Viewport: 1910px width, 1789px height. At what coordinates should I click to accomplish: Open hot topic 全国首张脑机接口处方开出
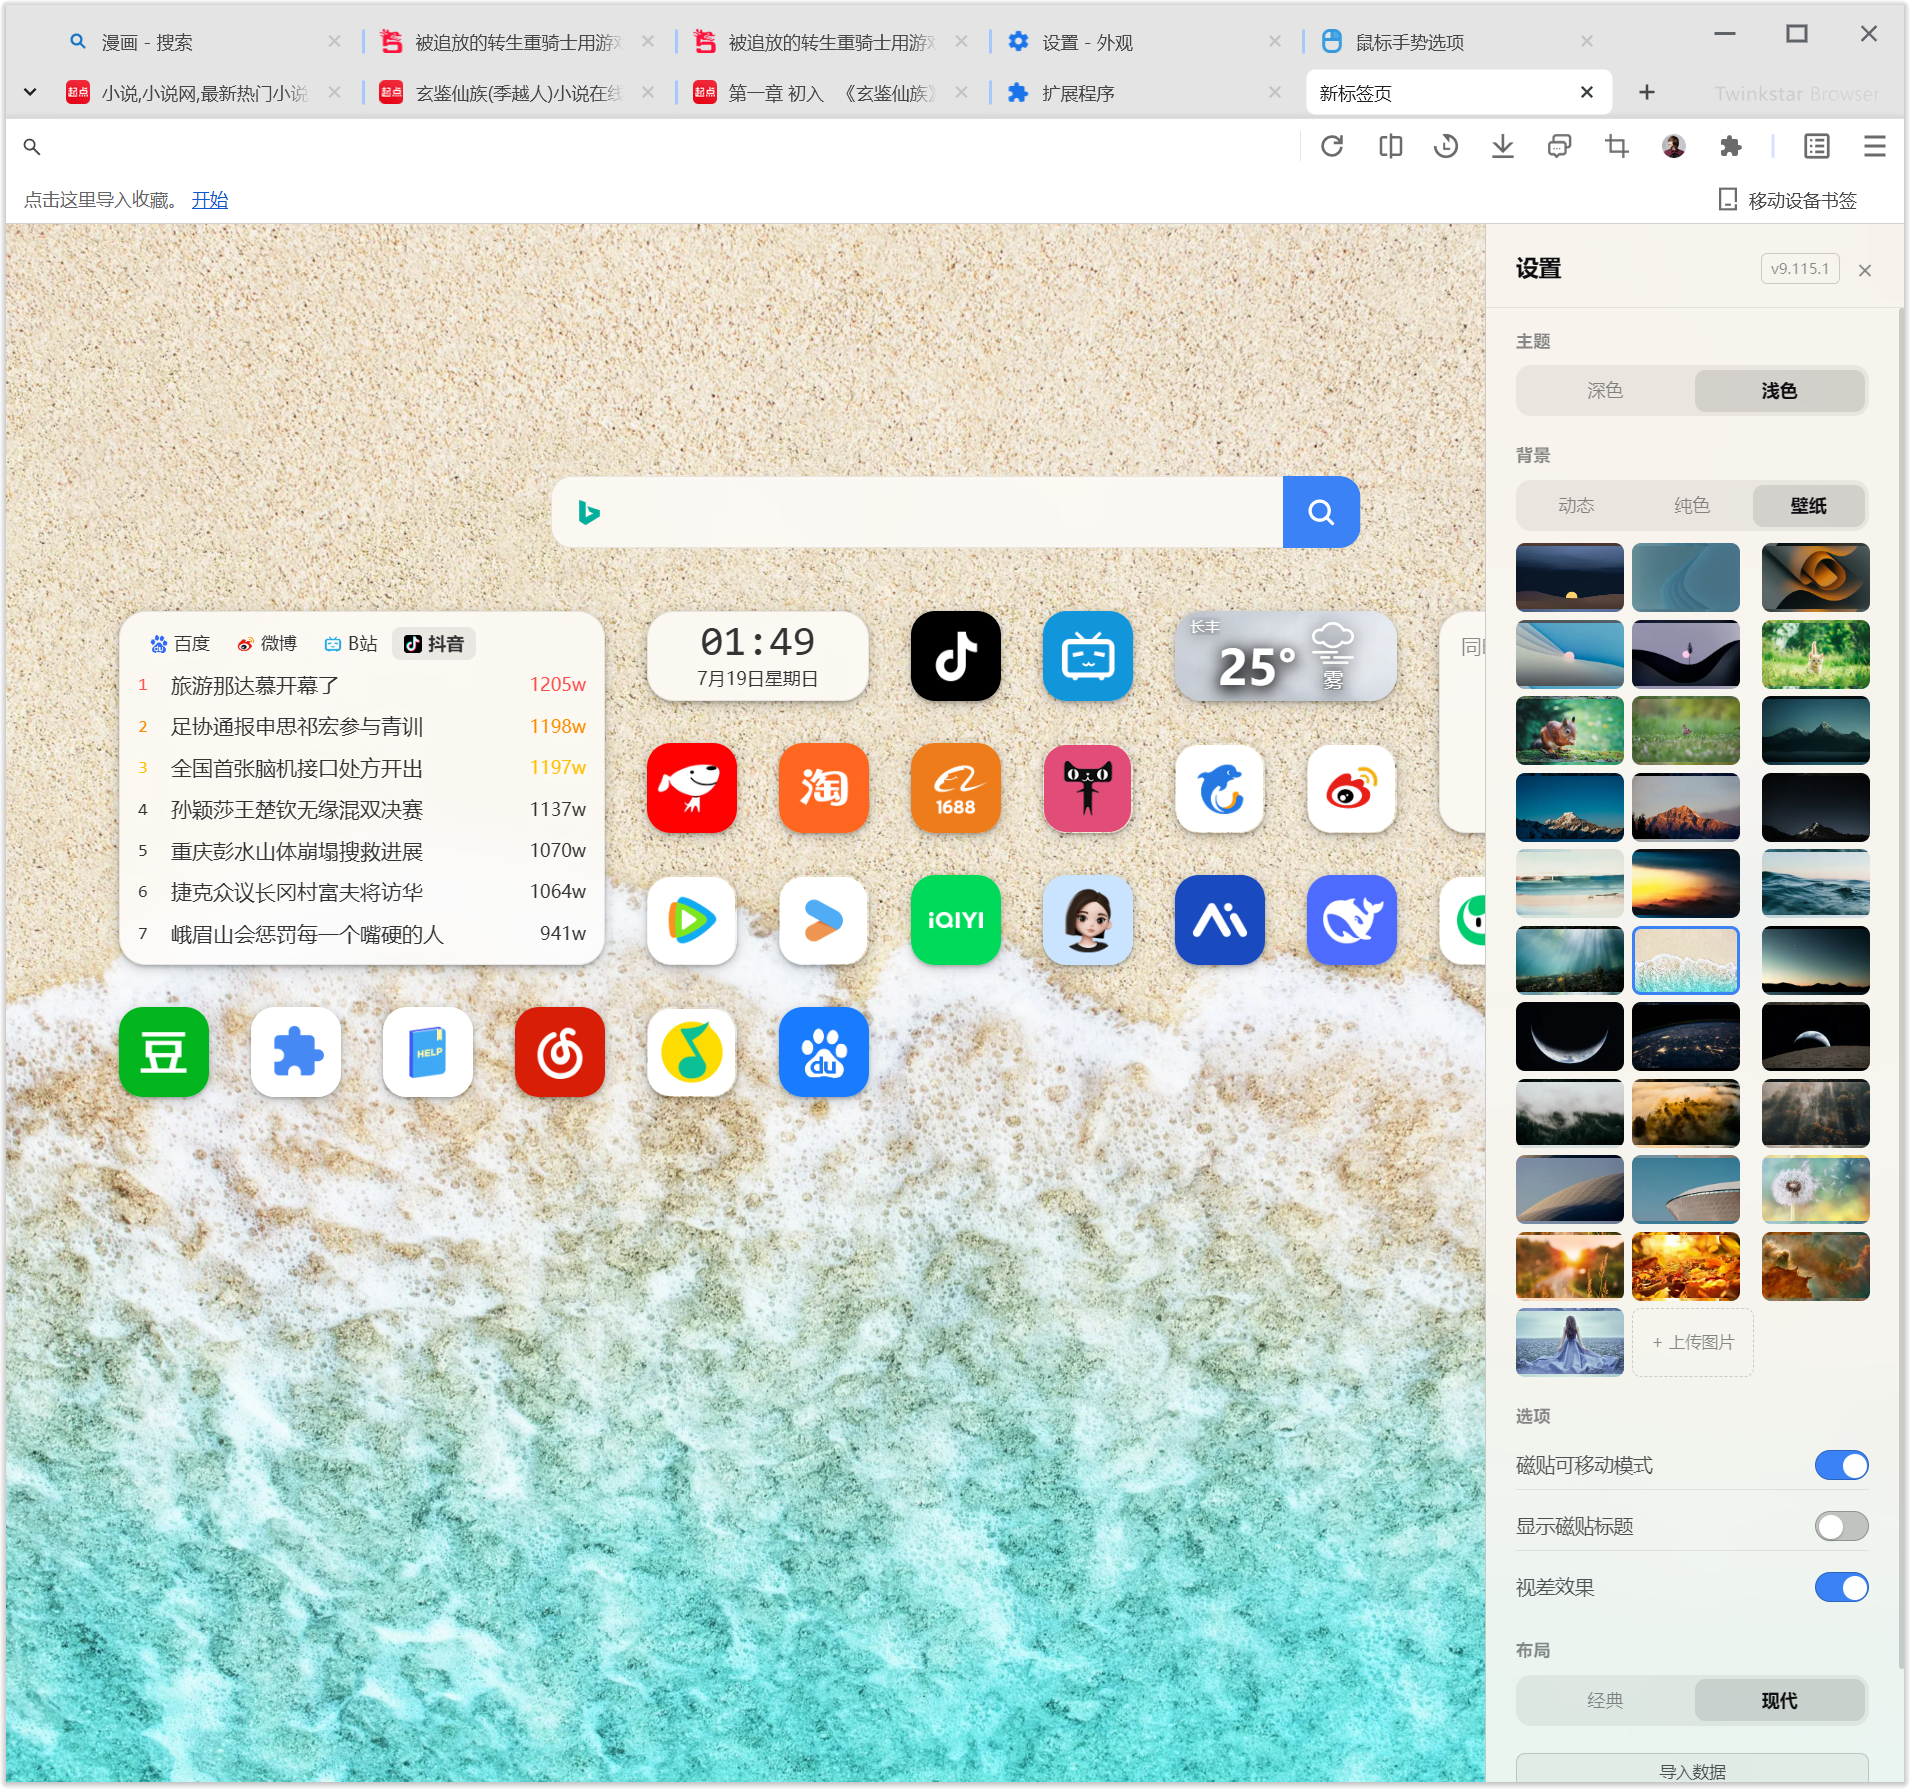[297, 768]
